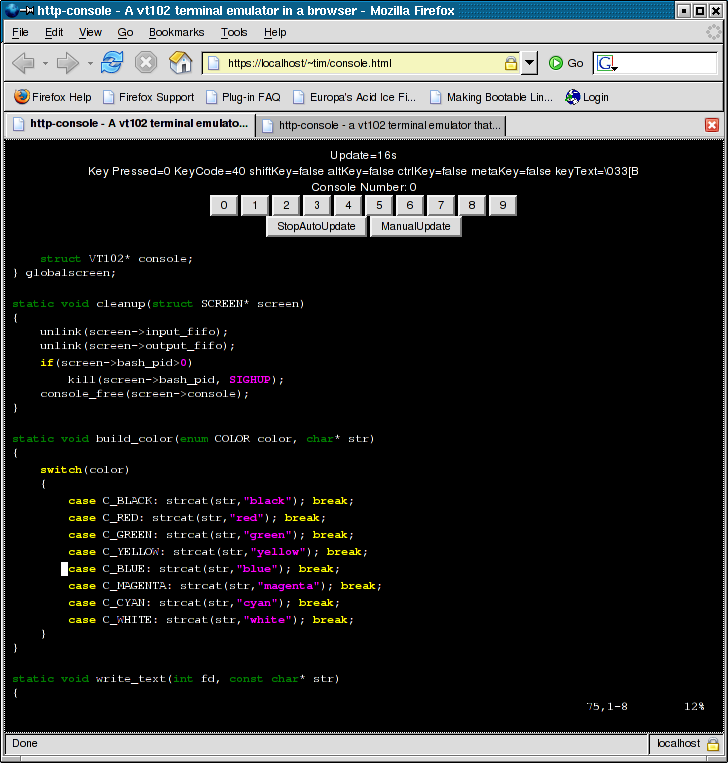The height and width of the screenshot is (763, 728).
Task: Open the Tools menu
Action: tap(234, 32)
